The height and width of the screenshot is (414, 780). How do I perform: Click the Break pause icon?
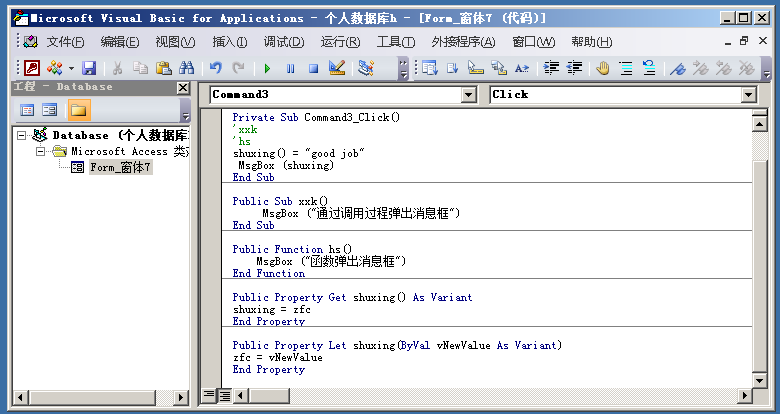click(x=291, y=68)
